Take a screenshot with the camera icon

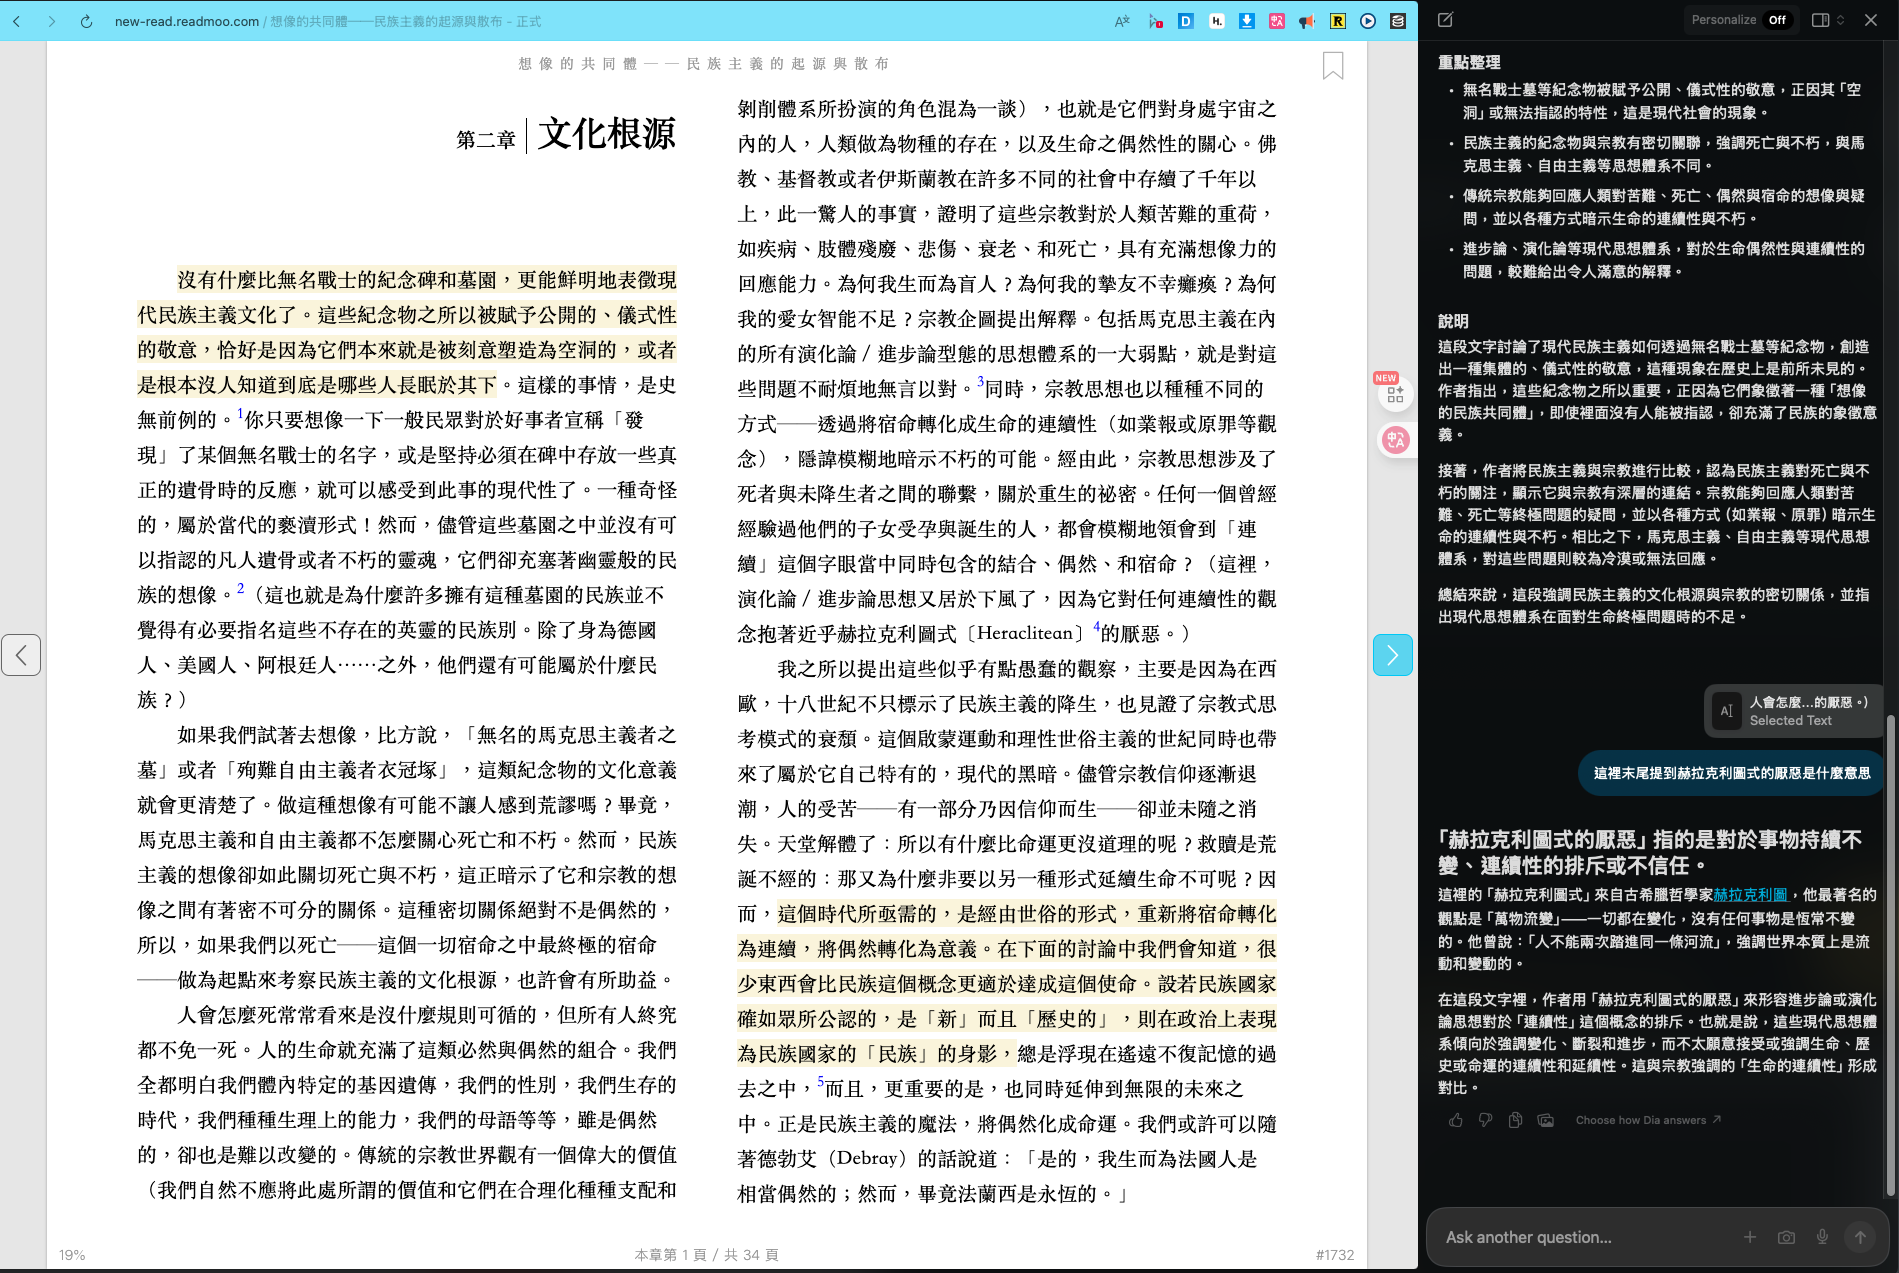click(1786, 1237)
